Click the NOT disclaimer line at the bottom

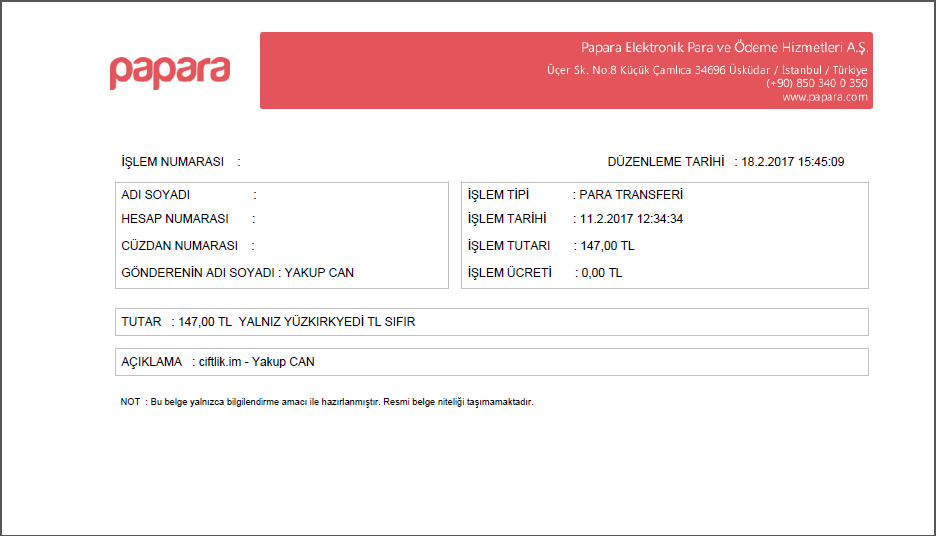[x=327, y=402]
